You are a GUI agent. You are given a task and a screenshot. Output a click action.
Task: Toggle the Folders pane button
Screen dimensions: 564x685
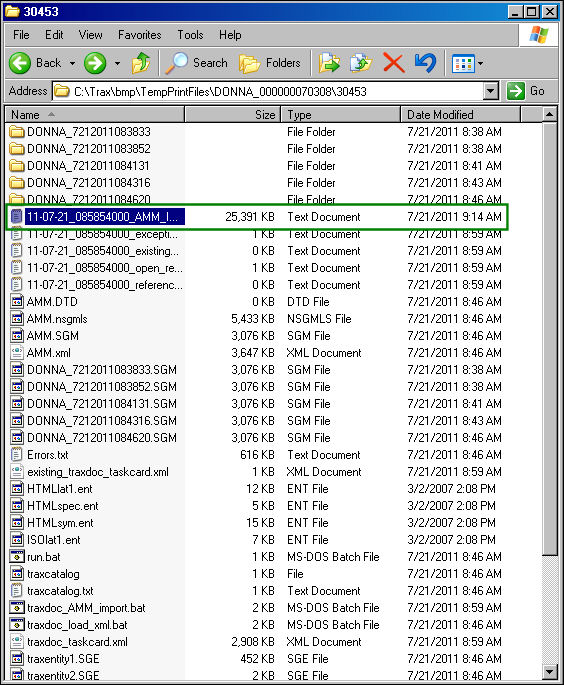click(270, 63)
